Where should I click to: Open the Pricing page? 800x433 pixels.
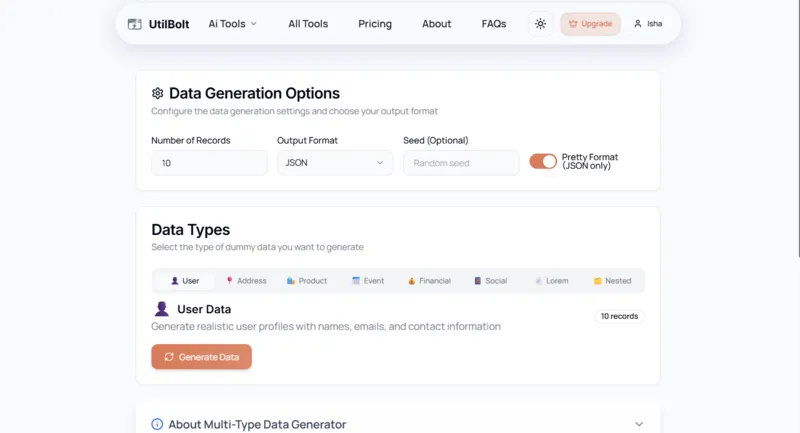pyautogui.click(x=375, y=24)
